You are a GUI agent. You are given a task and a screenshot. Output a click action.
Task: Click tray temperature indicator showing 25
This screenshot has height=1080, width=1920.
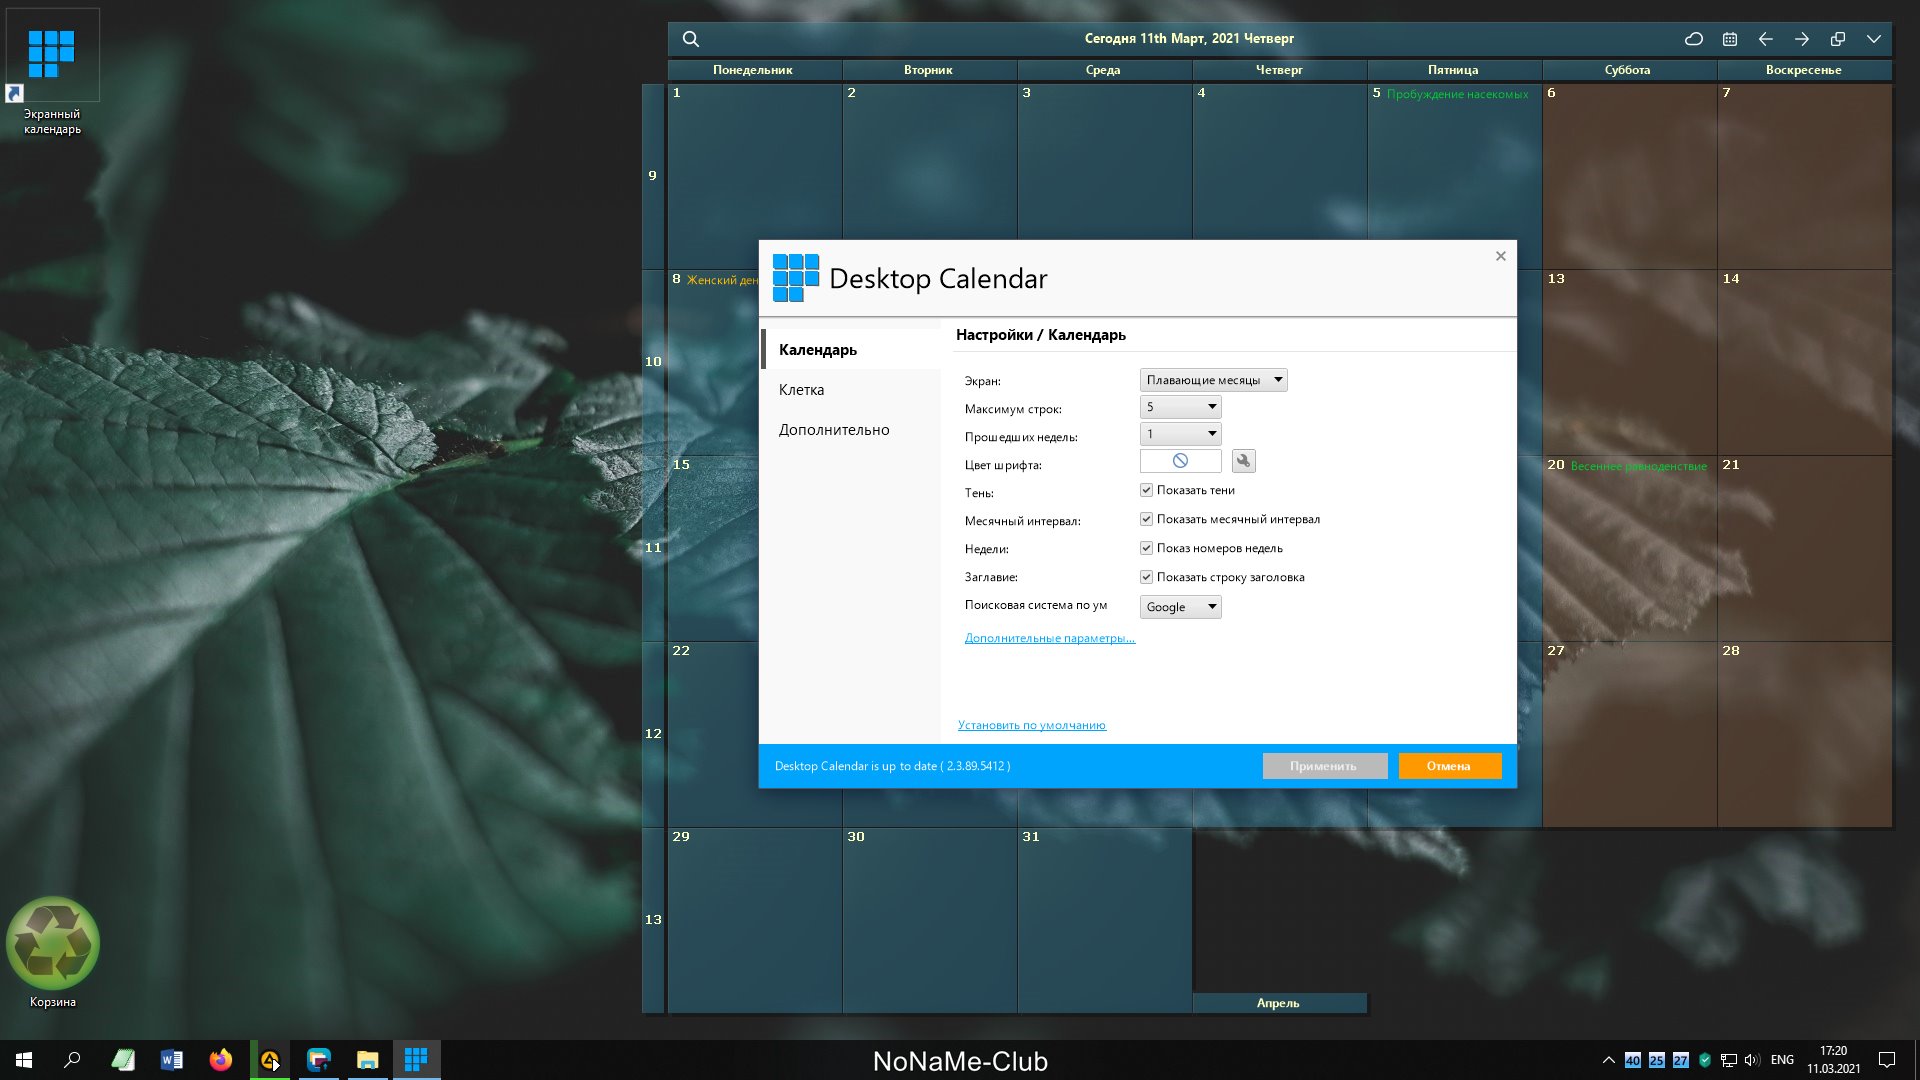pos(1657,1060)
